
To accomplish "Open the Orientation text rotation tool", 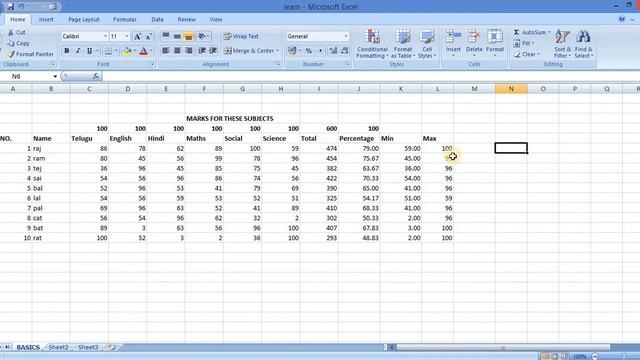I will click(203, 36).
